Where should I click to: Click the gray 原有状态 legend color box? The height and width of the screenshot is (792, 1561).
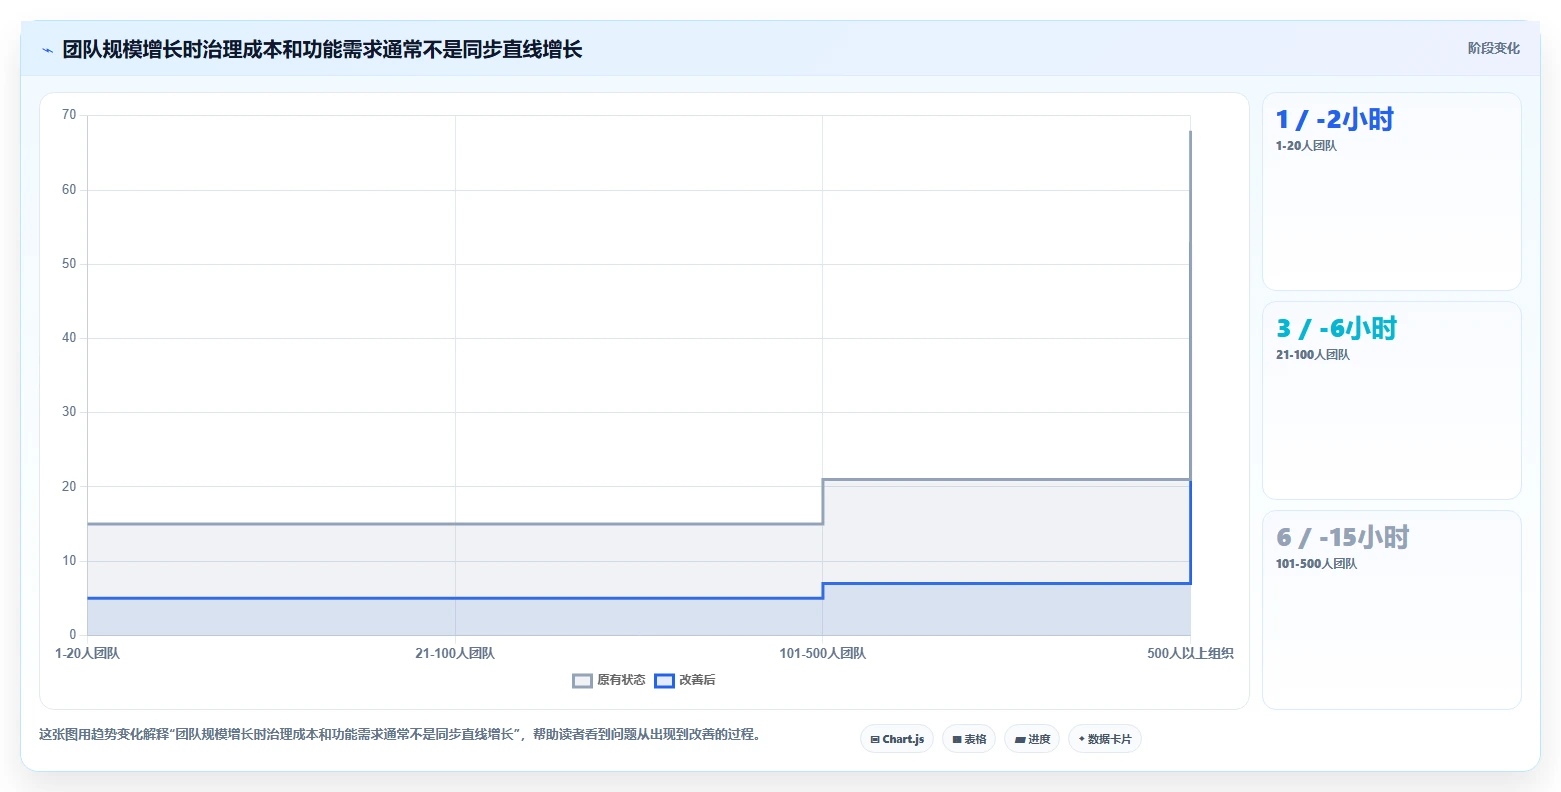coord(583,681)
